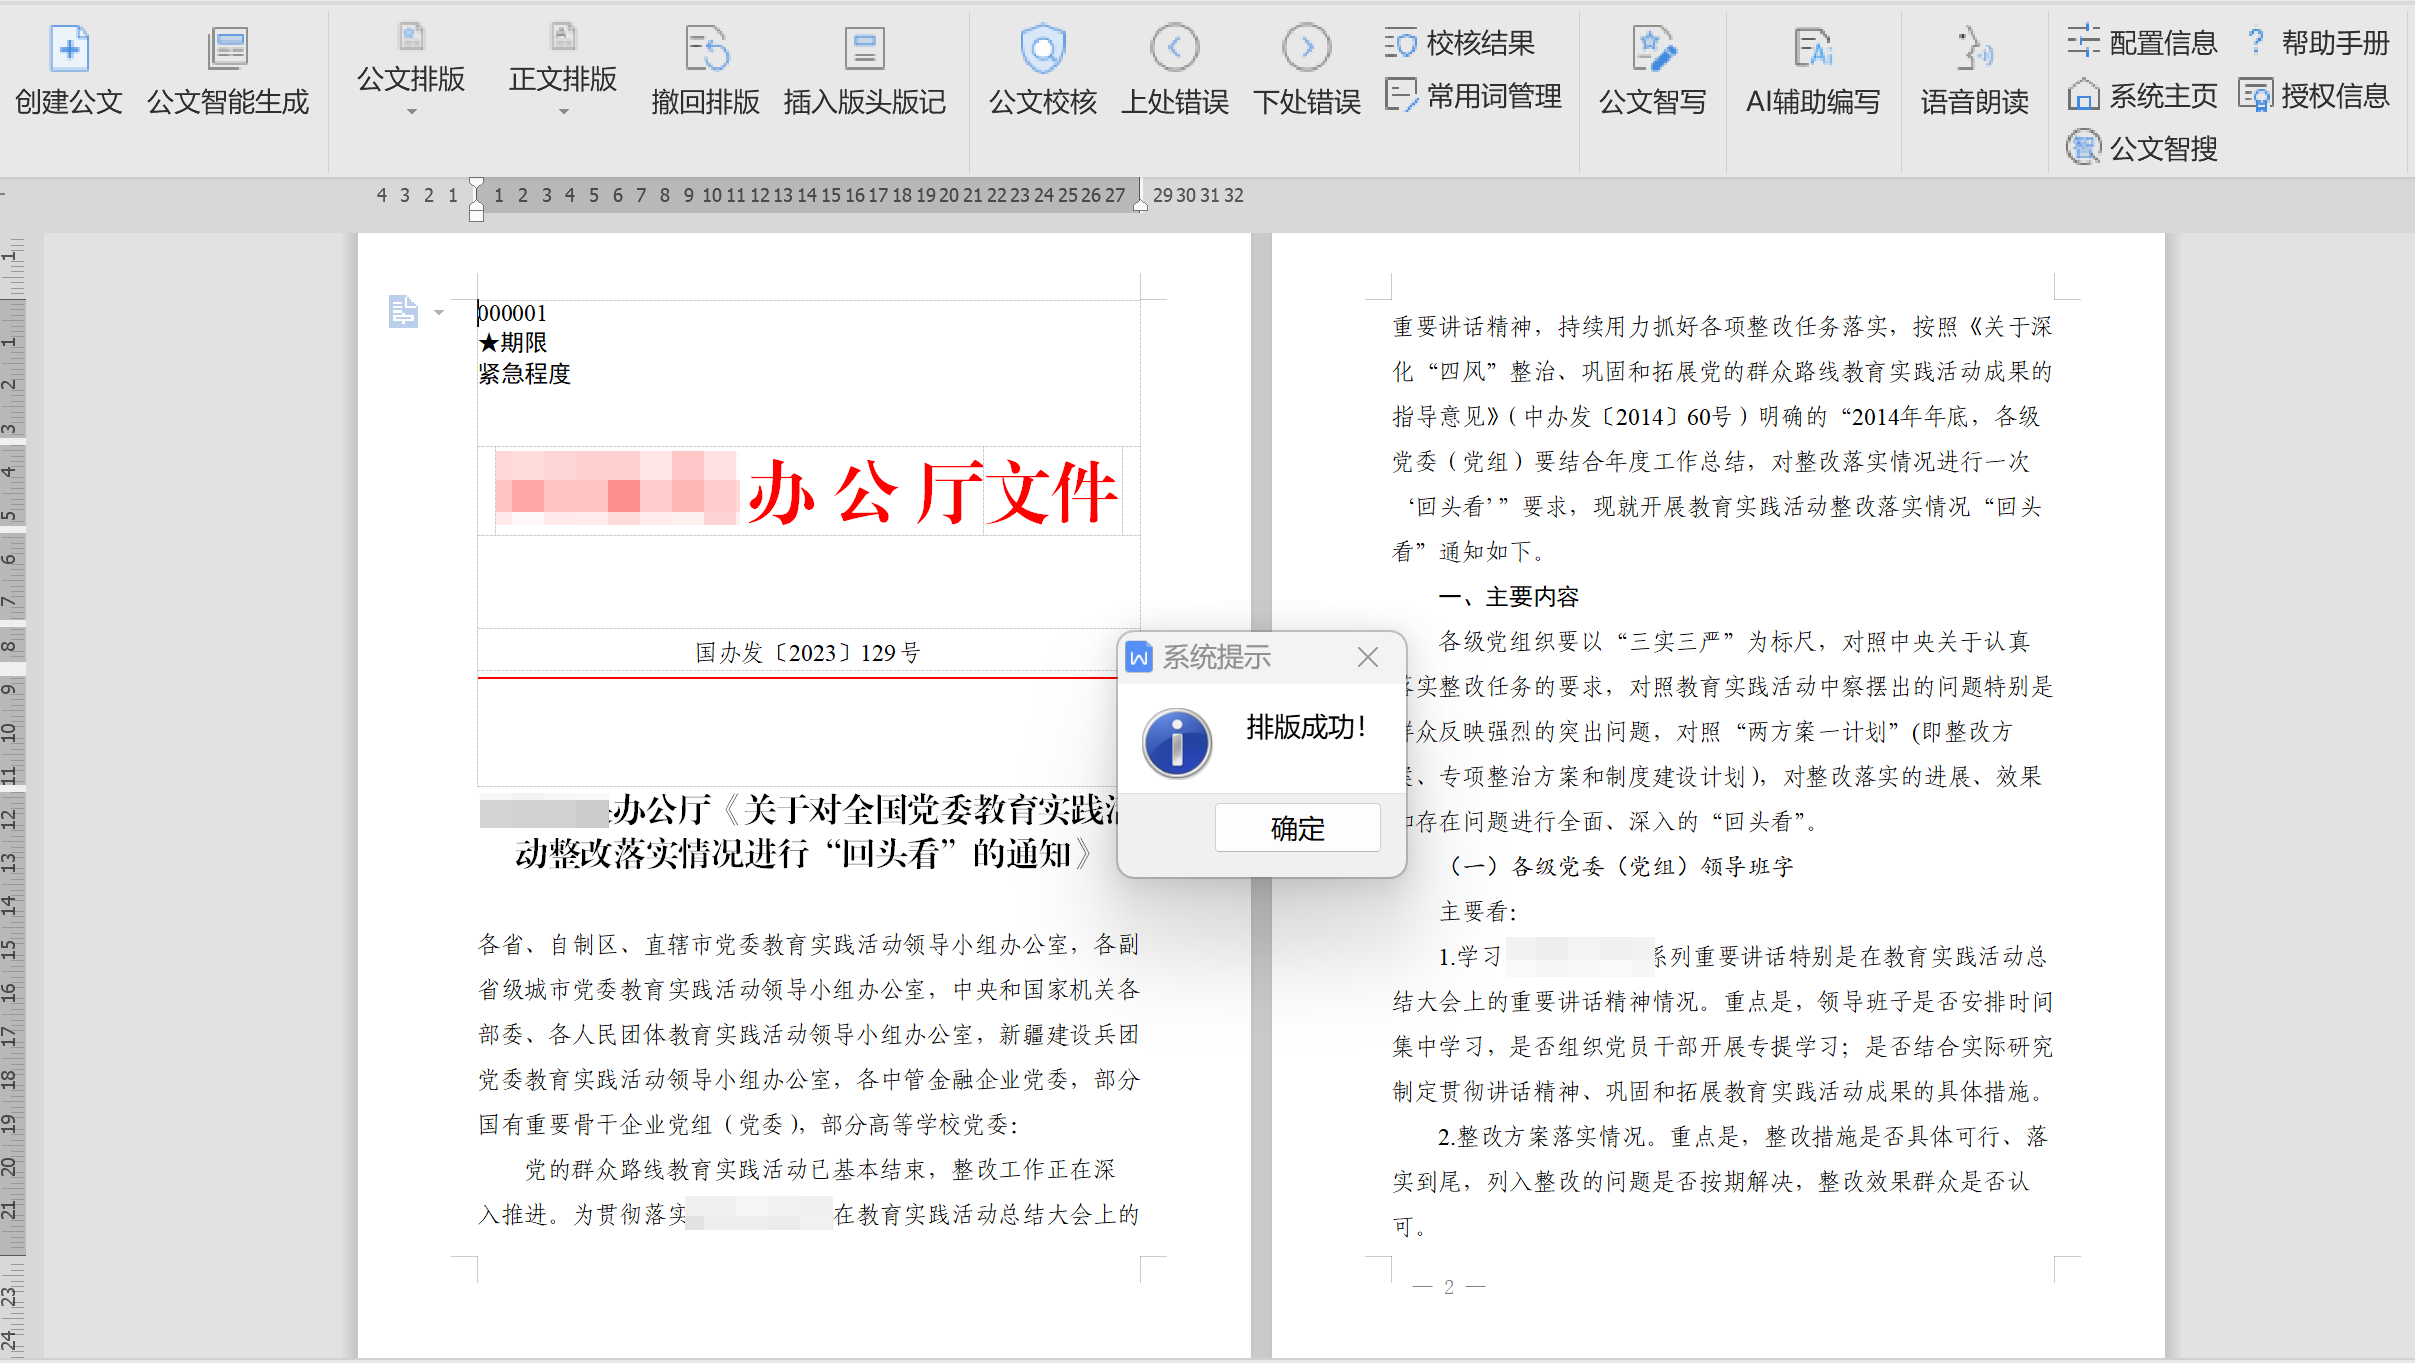Open 常用词管理 item

click(x=1474, y=96)
